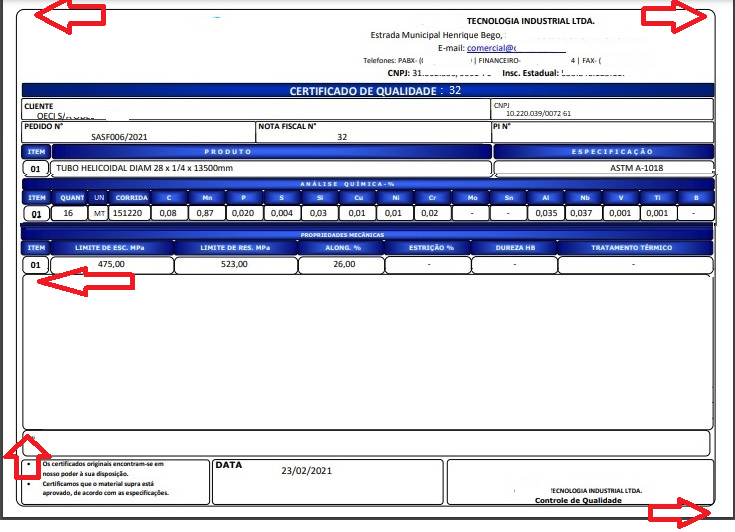Viewport: 735px width, 532px height.
Task: Select the carbon (C) value '0,08'
Action: 168,213
